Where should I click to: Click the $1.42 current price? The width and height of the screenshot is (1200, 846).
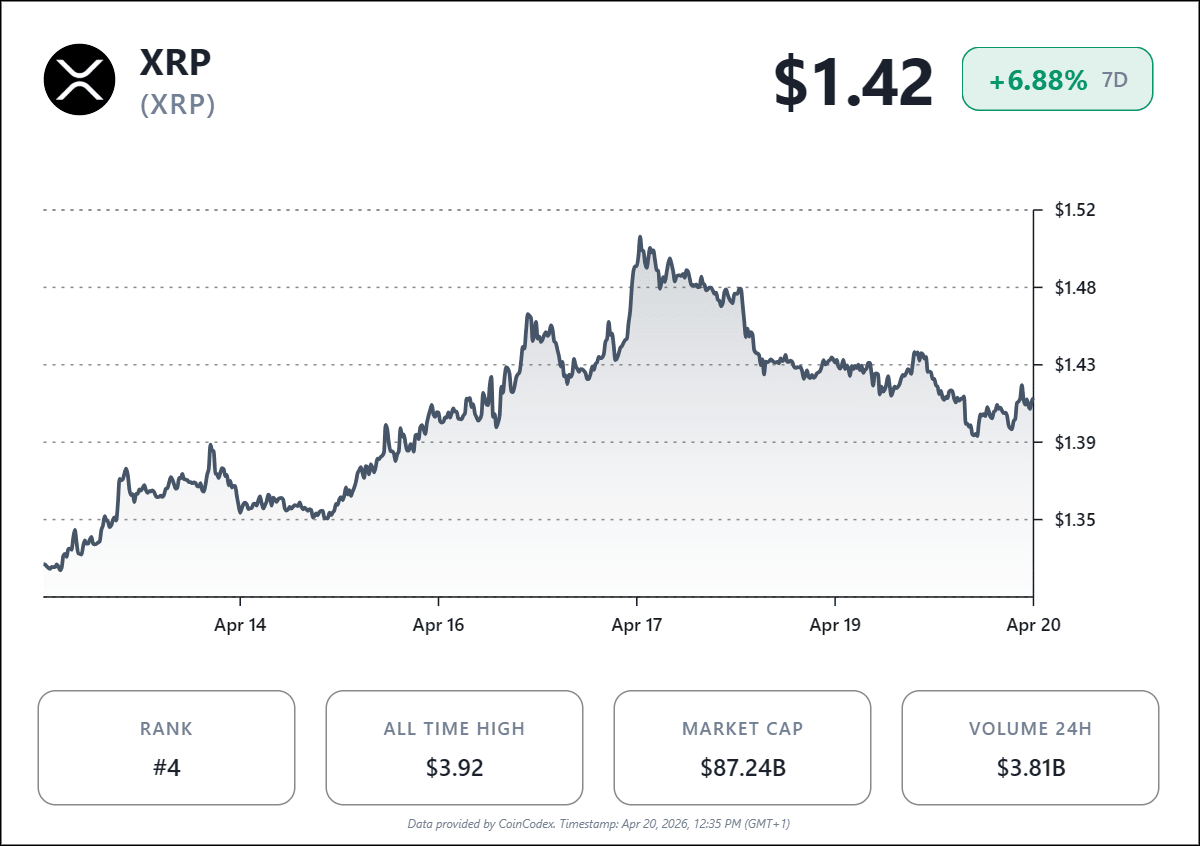[x=853, y=82]
